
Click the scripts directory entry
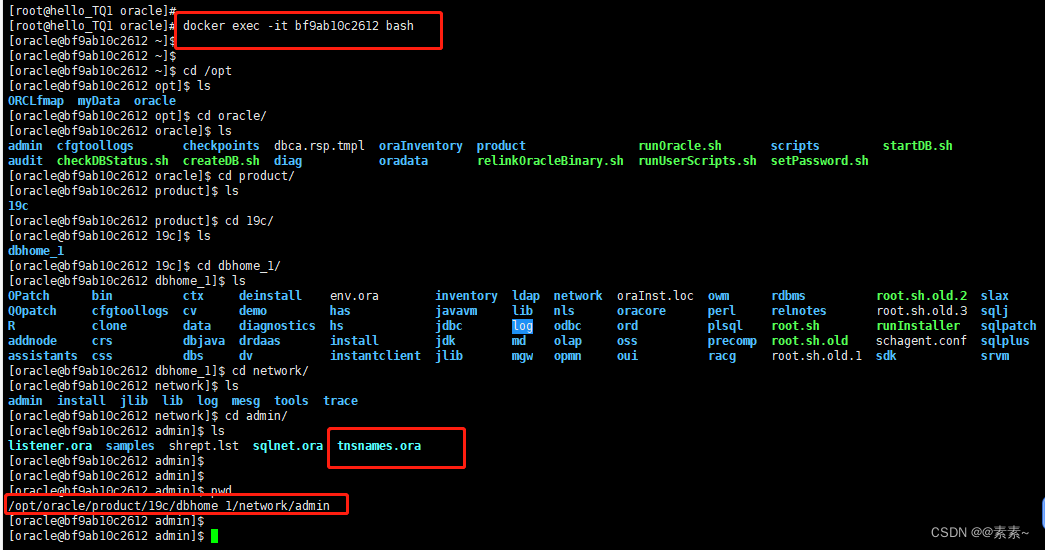click(x=795, y=146)
